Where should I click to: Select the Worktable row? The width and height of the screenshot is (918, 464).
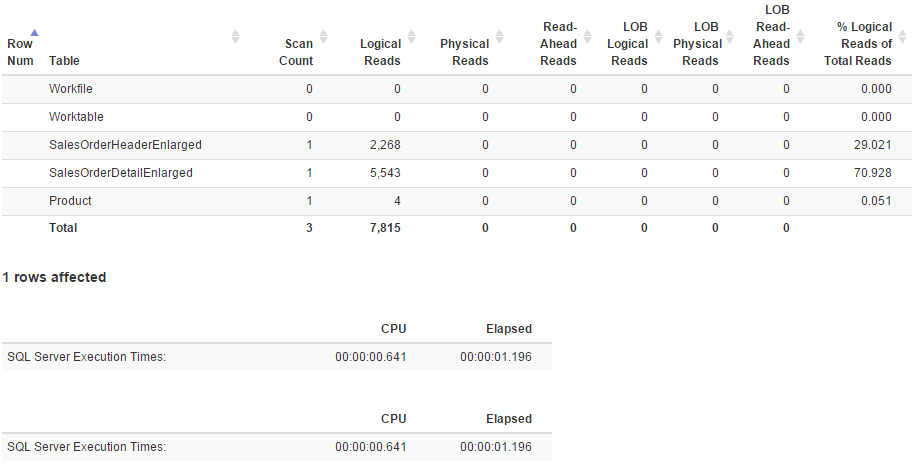point(457,117)
